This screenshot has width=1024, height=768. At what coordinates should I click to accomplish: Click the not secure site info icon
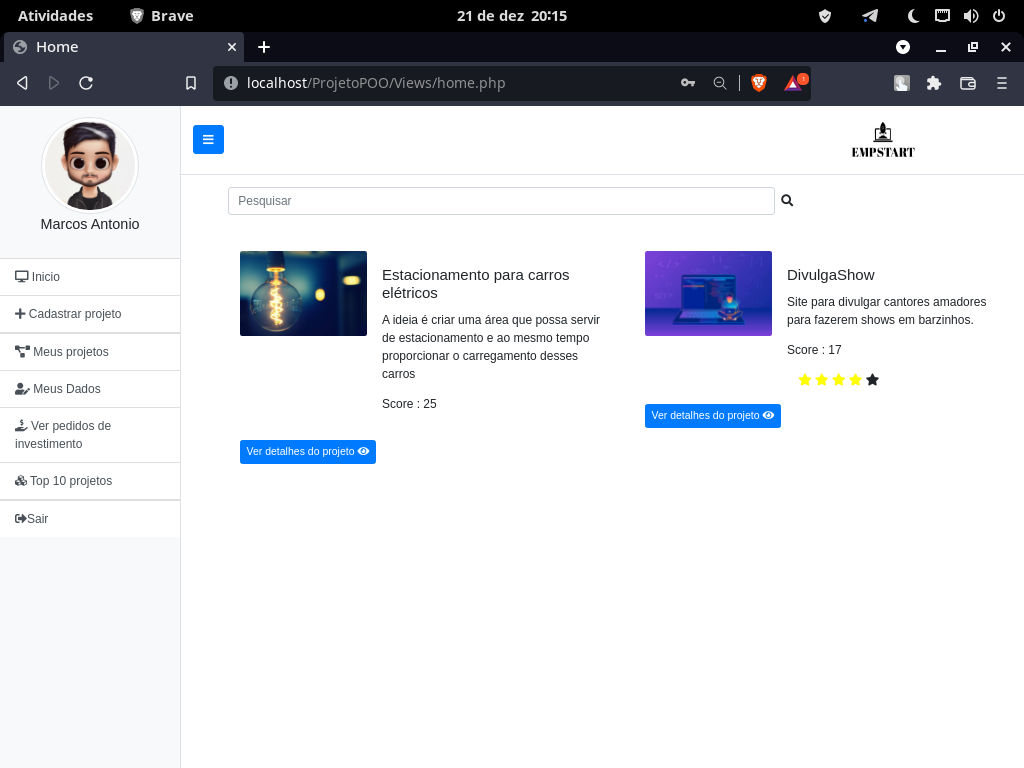[231, 83]
